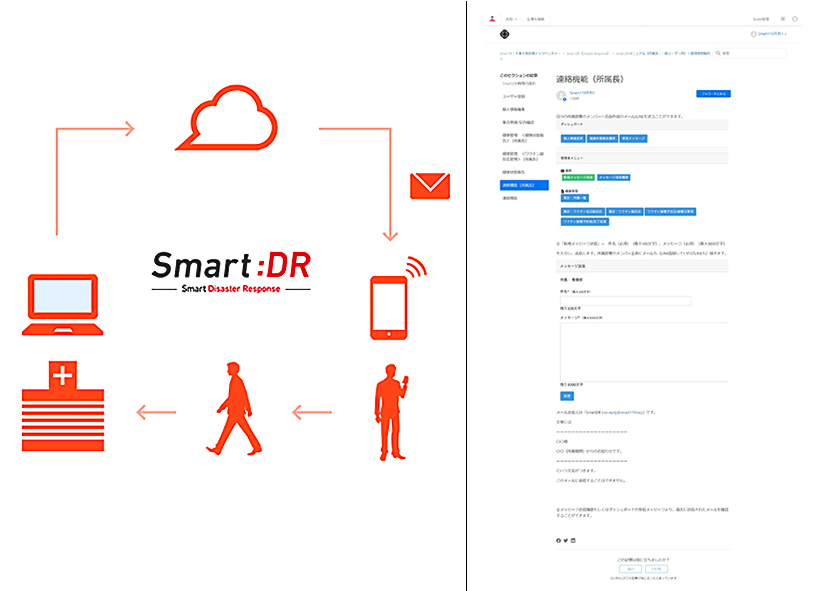
Task: Share article via Facebook icon
Action: (559, 540)
